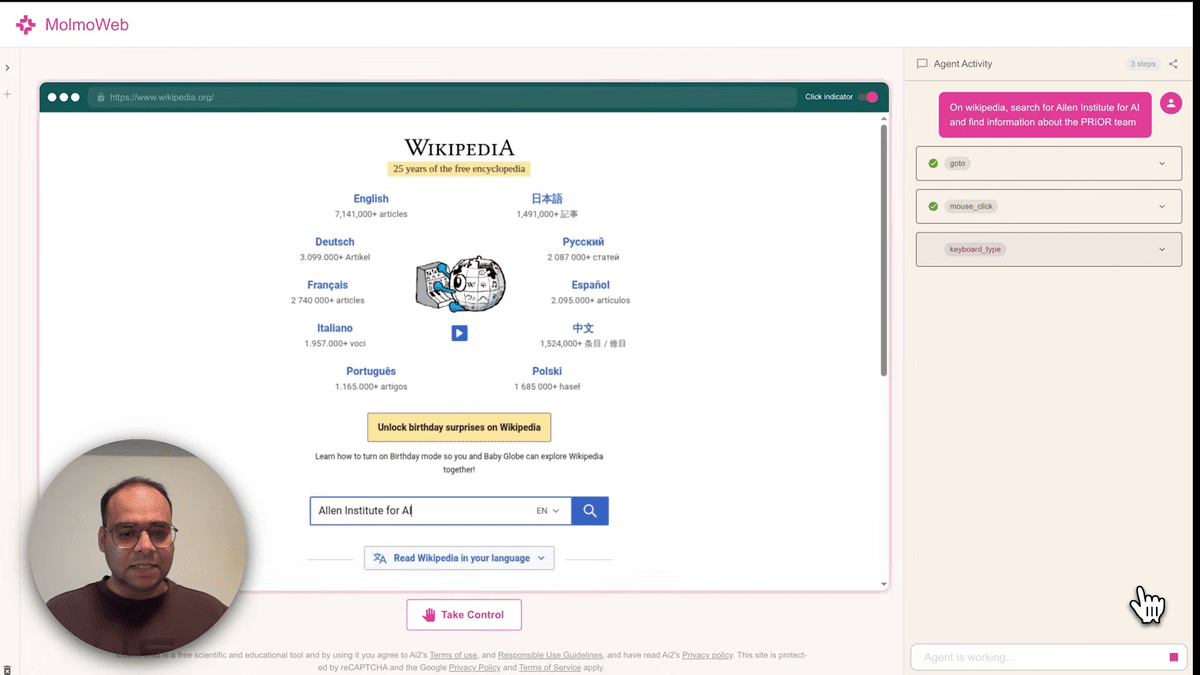
Task: Click the MolmoWeb logo icon
Action: [x=26, y=25]
